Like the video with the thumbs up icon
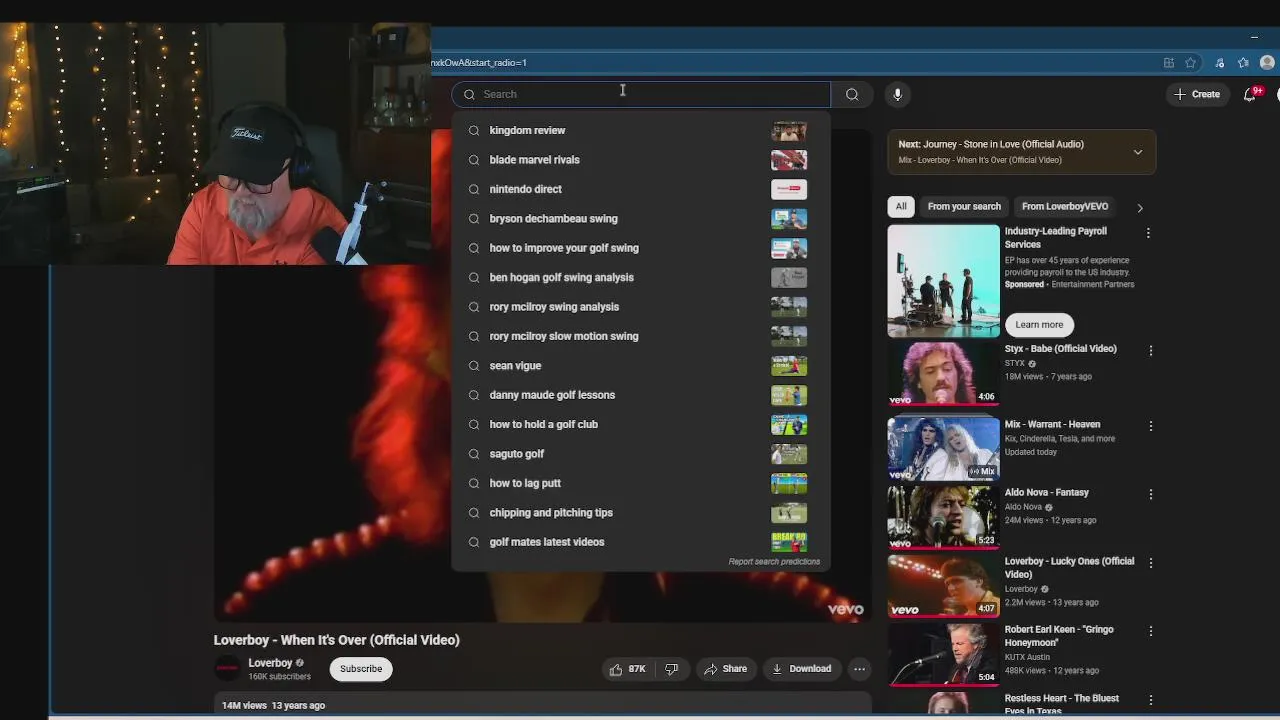 click(627, 669)
